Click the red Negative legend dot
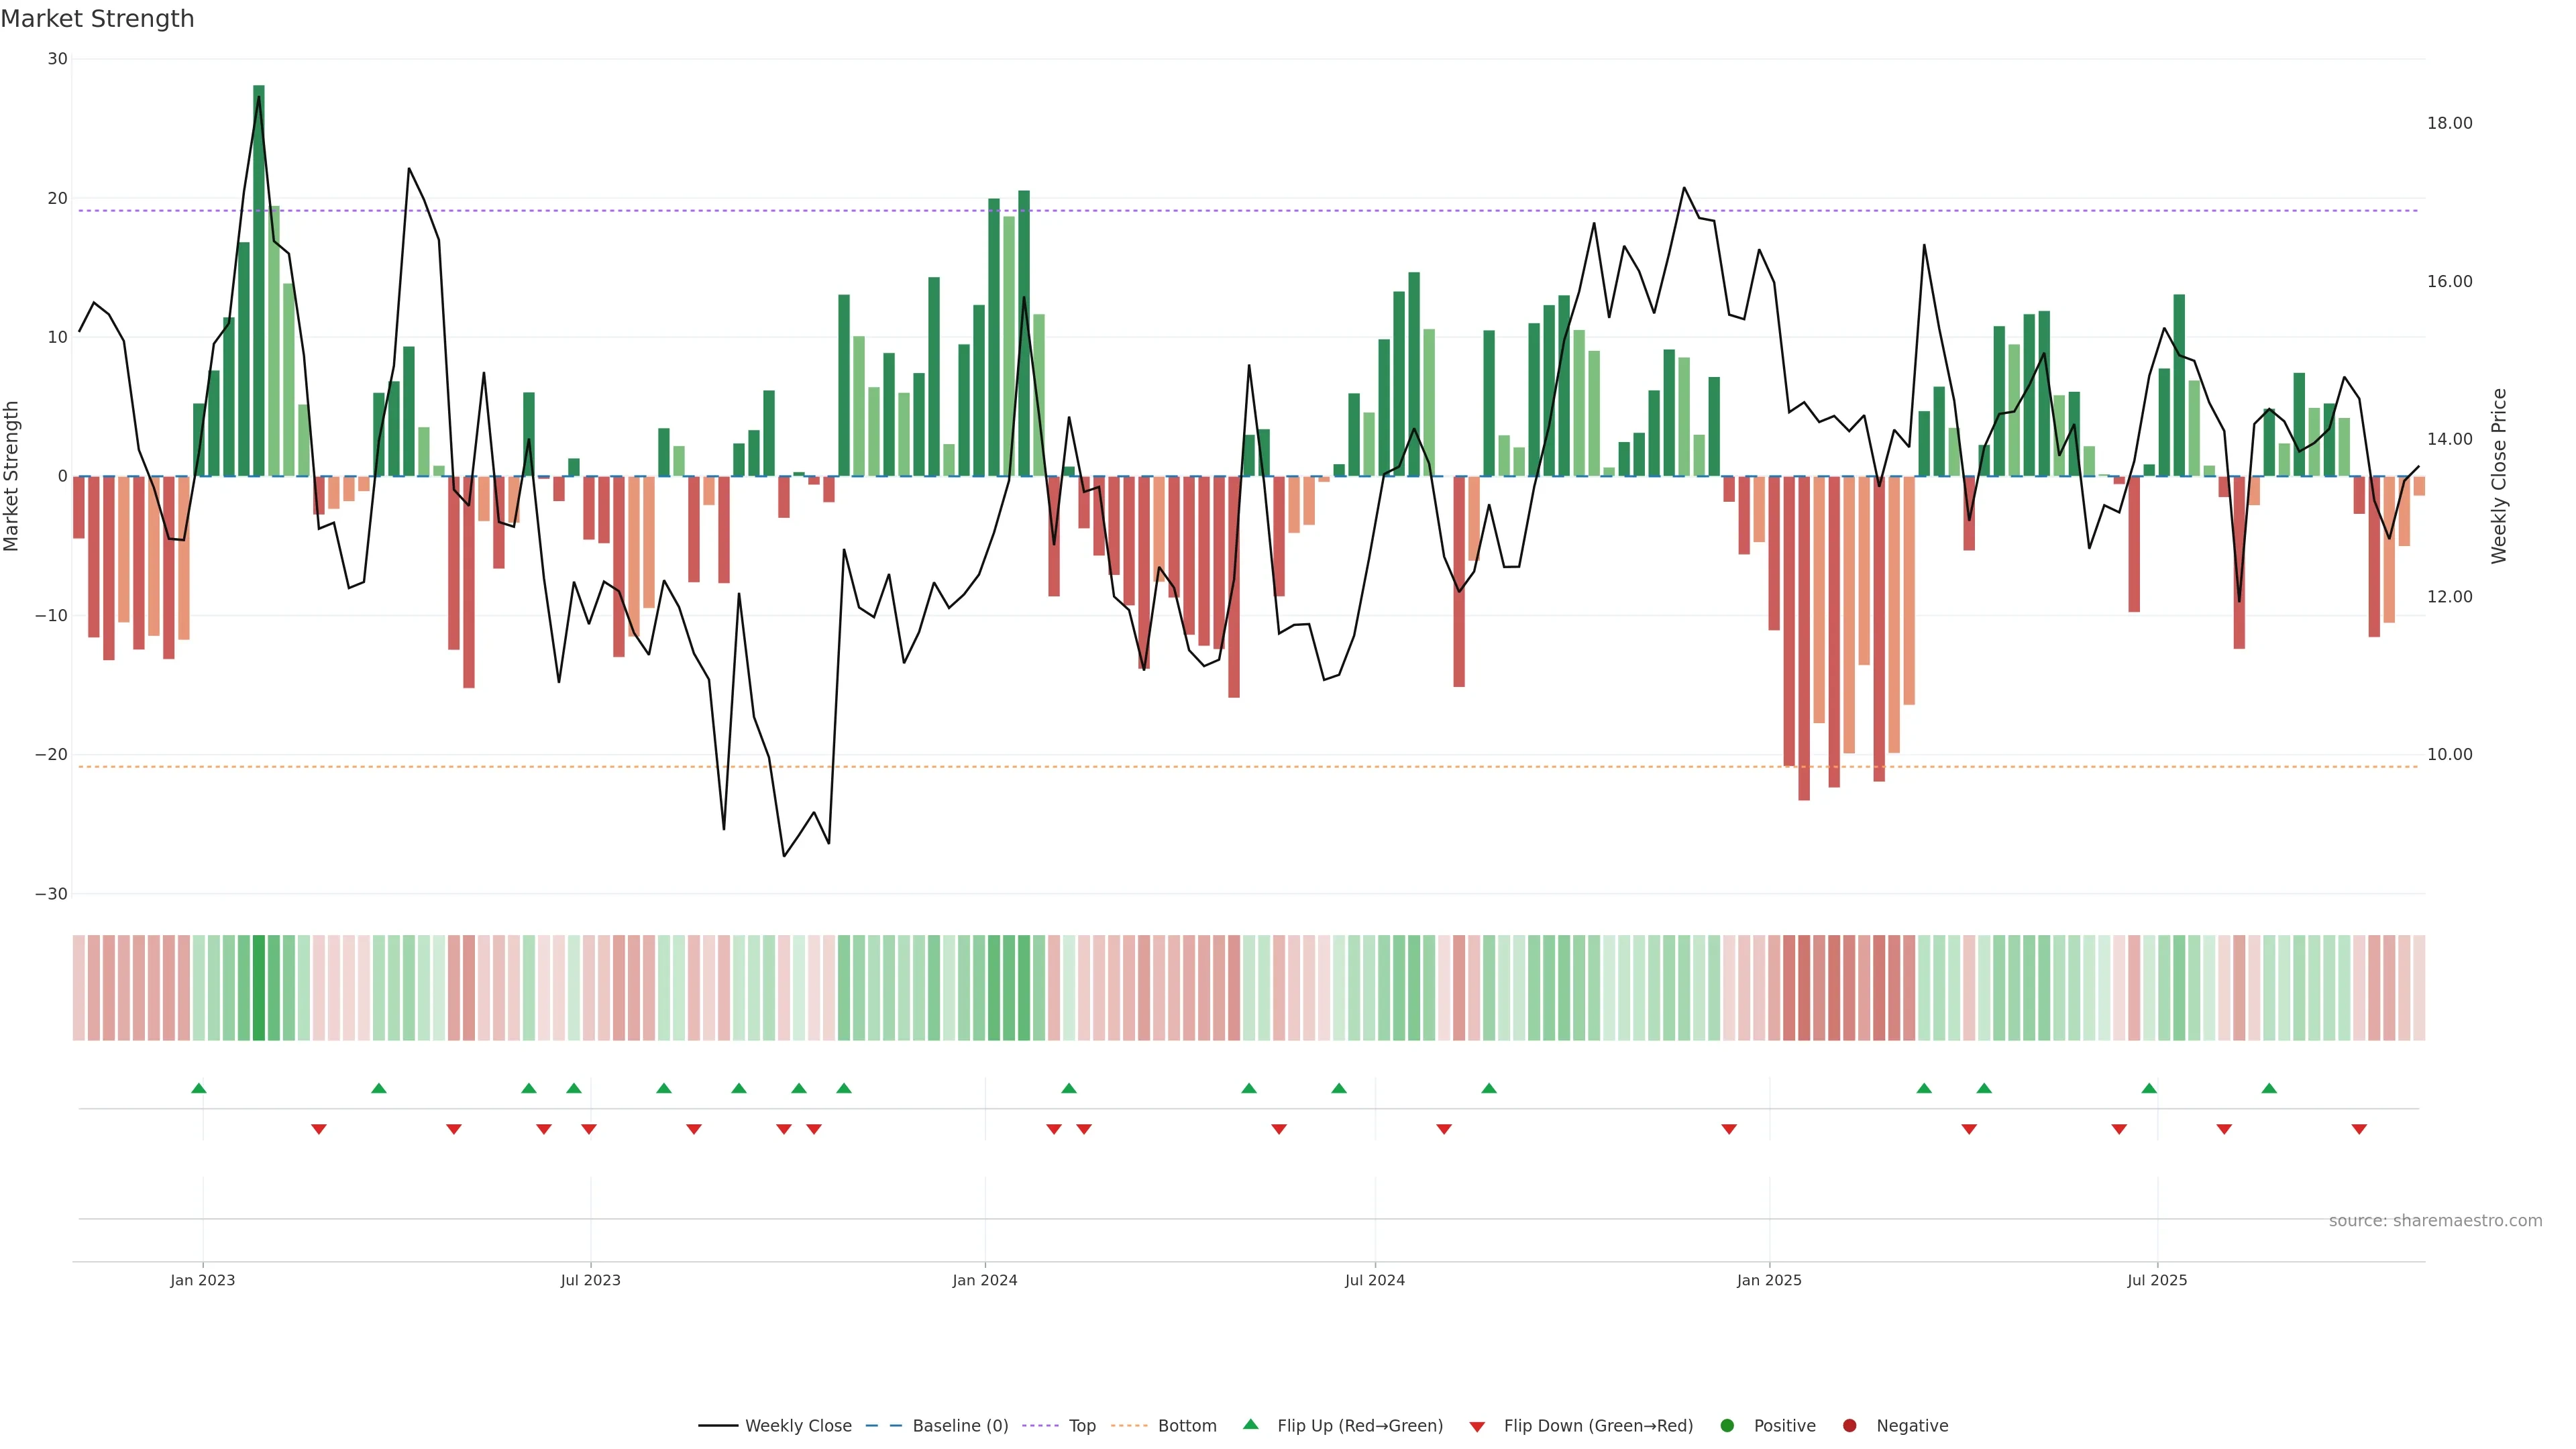This screenshot has height=1449, width=2576. pos(1849,1425)
